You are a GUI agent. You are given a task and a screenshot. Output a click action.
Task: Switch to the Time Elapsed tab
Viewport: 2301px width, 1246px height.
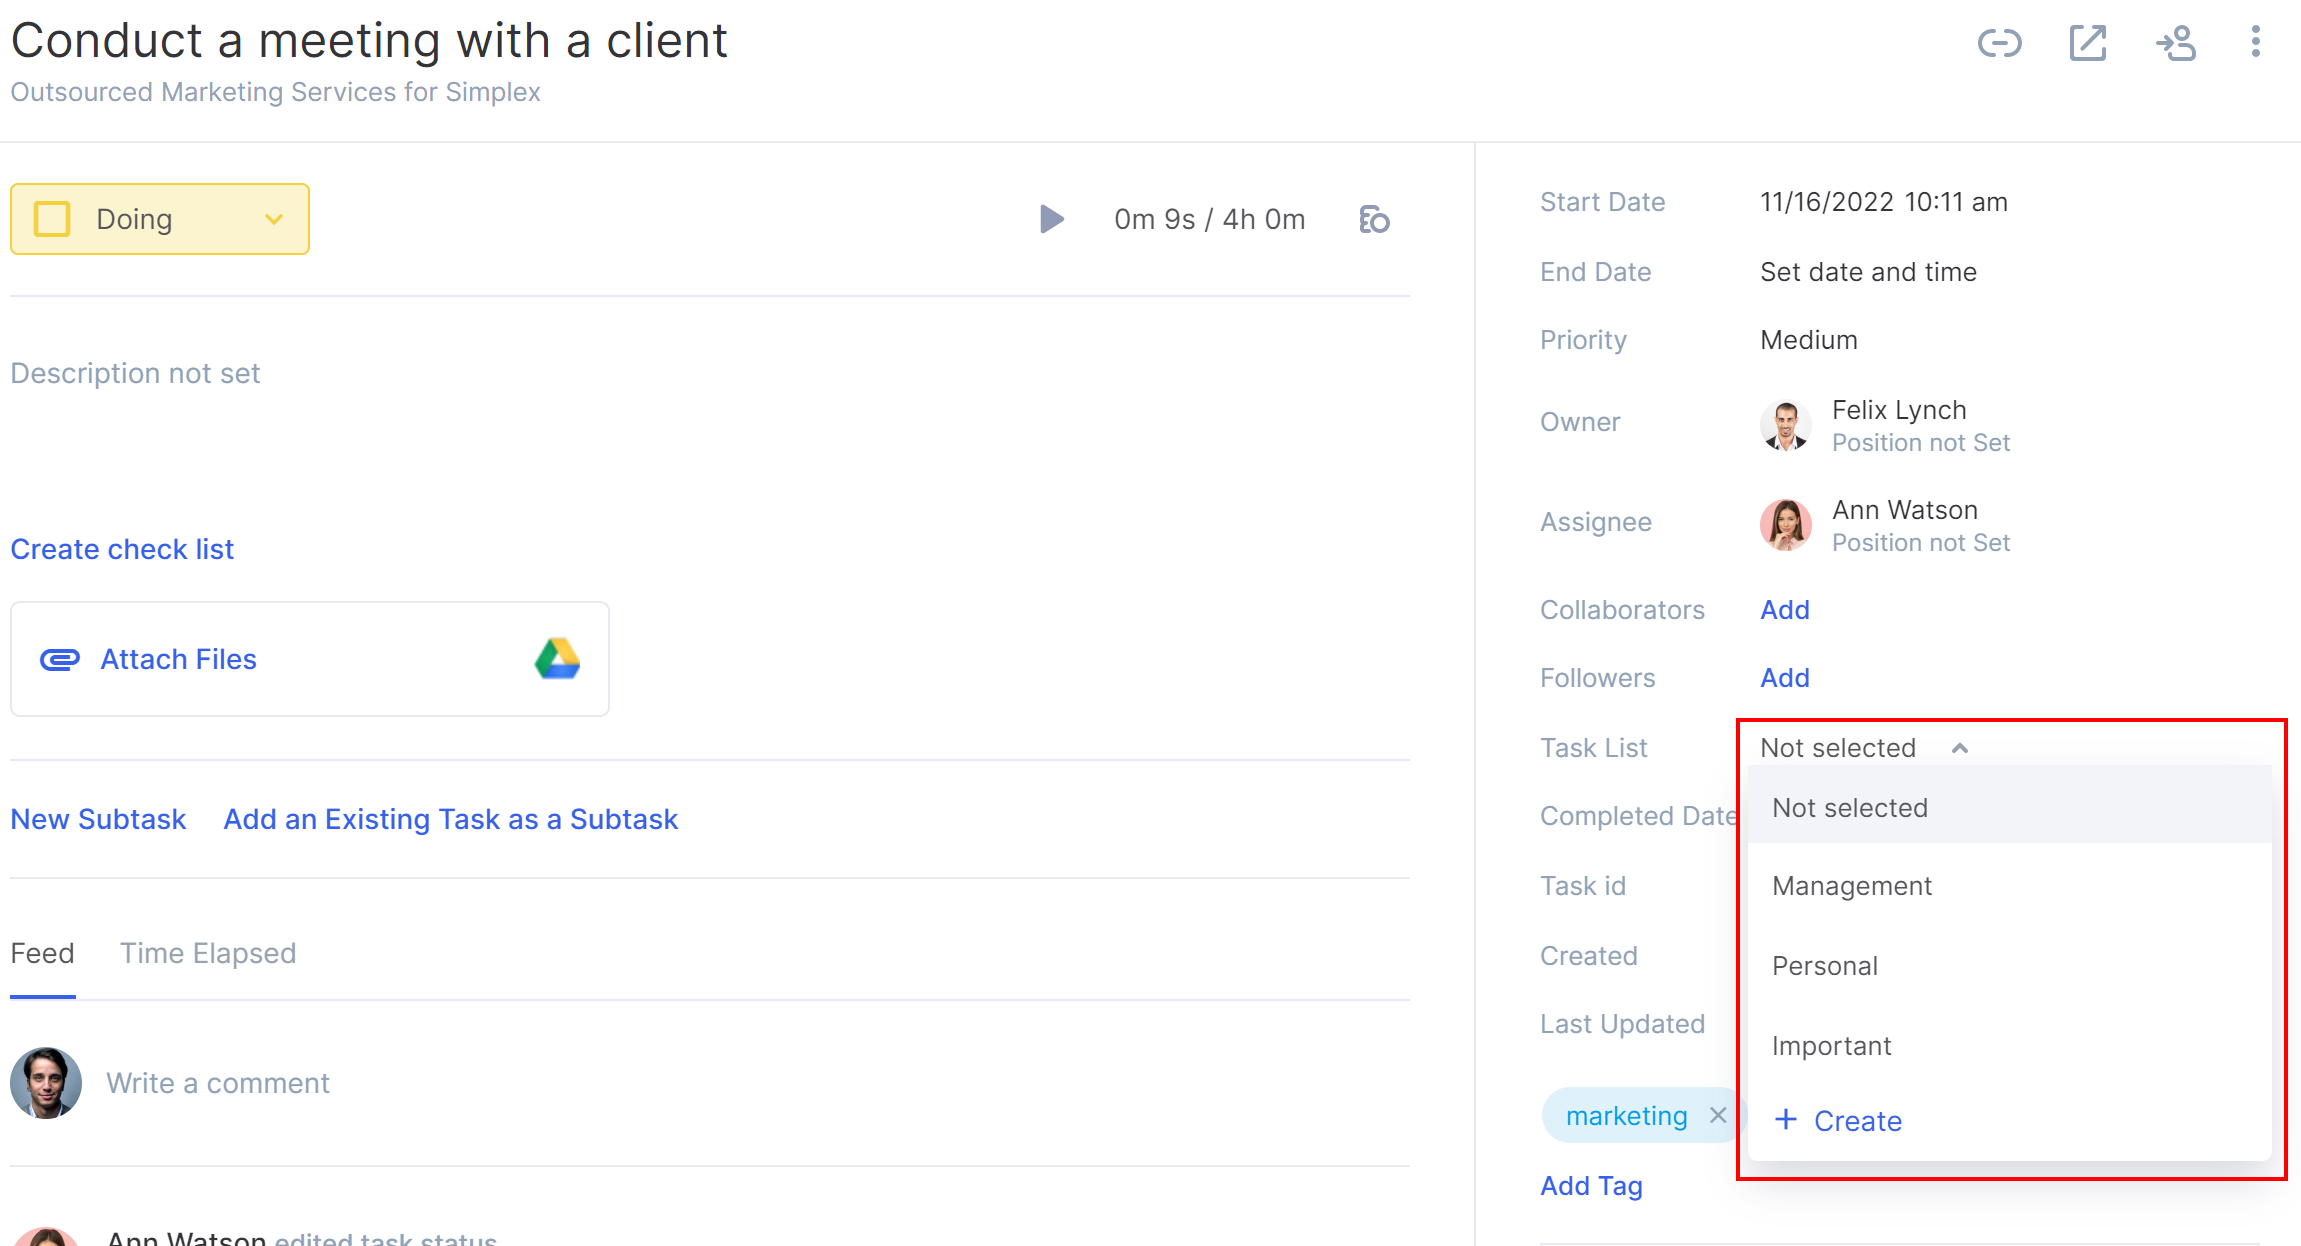pos(208,953)
